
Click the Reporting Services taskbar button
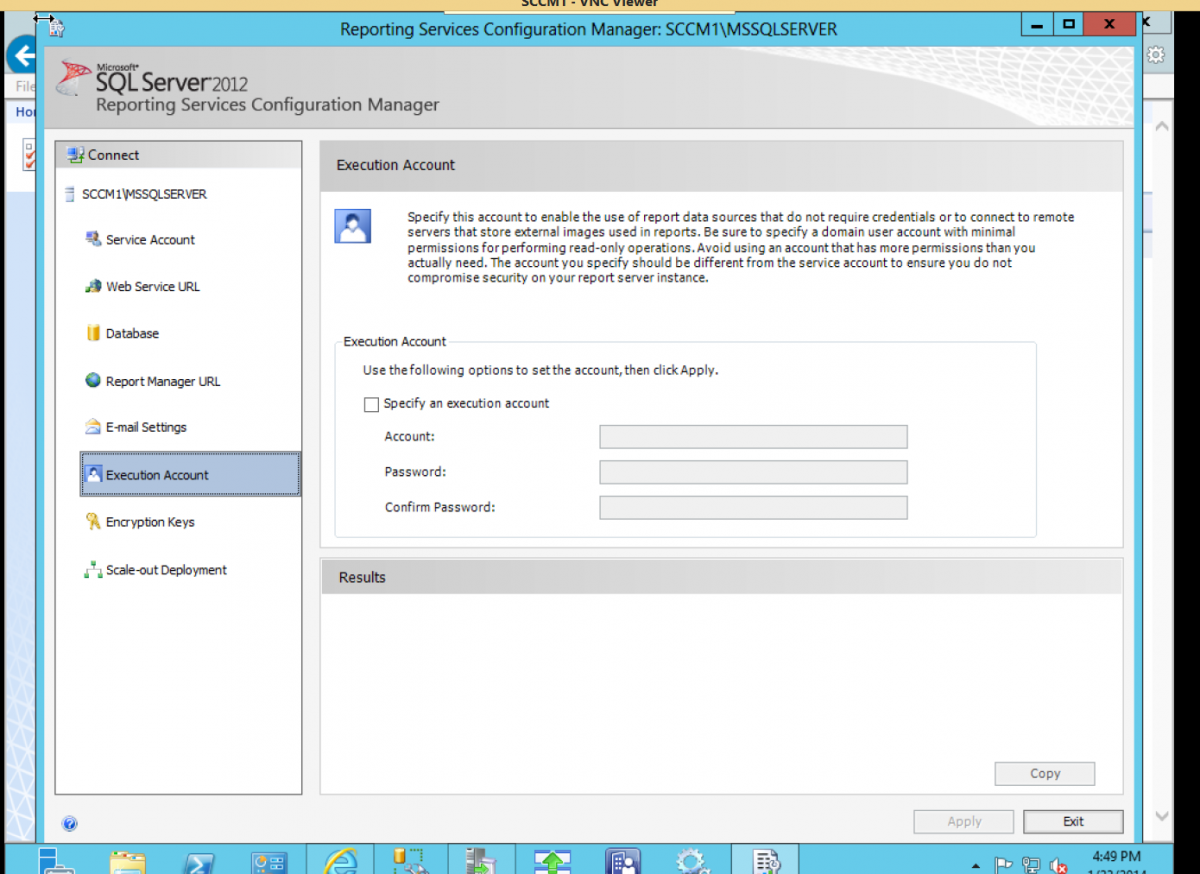click(x=766, y=861)
